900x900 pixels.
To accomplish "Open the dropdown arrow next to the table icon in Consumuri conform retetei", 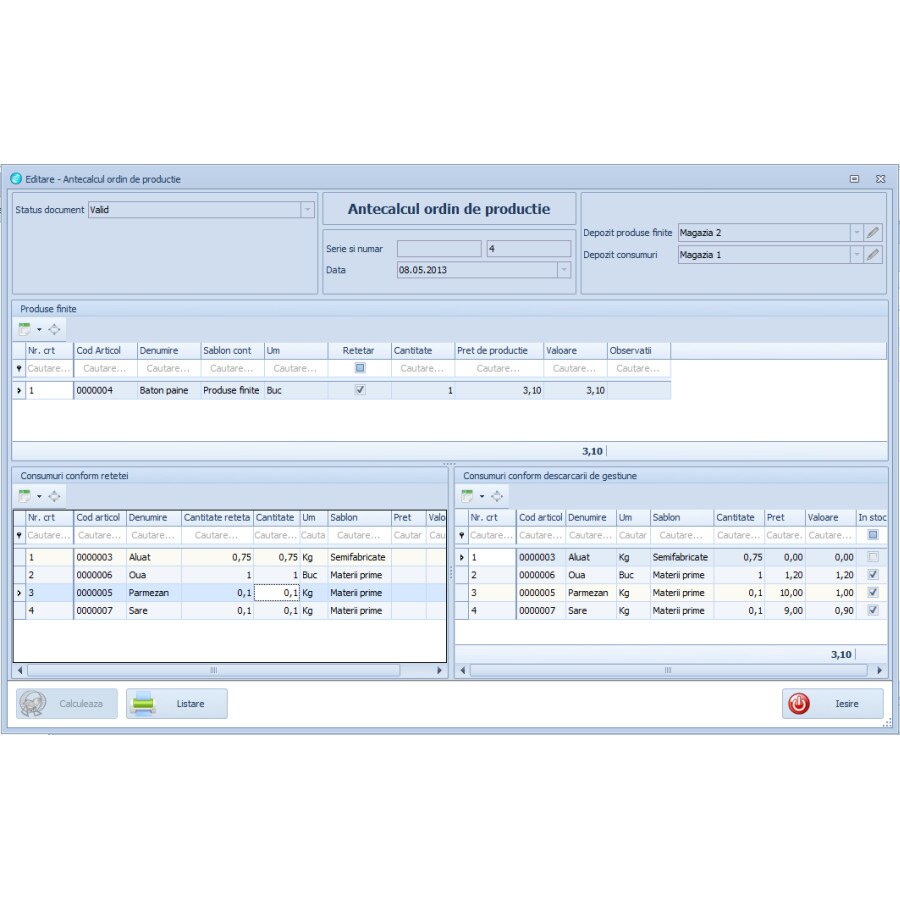I will point(39,497).
